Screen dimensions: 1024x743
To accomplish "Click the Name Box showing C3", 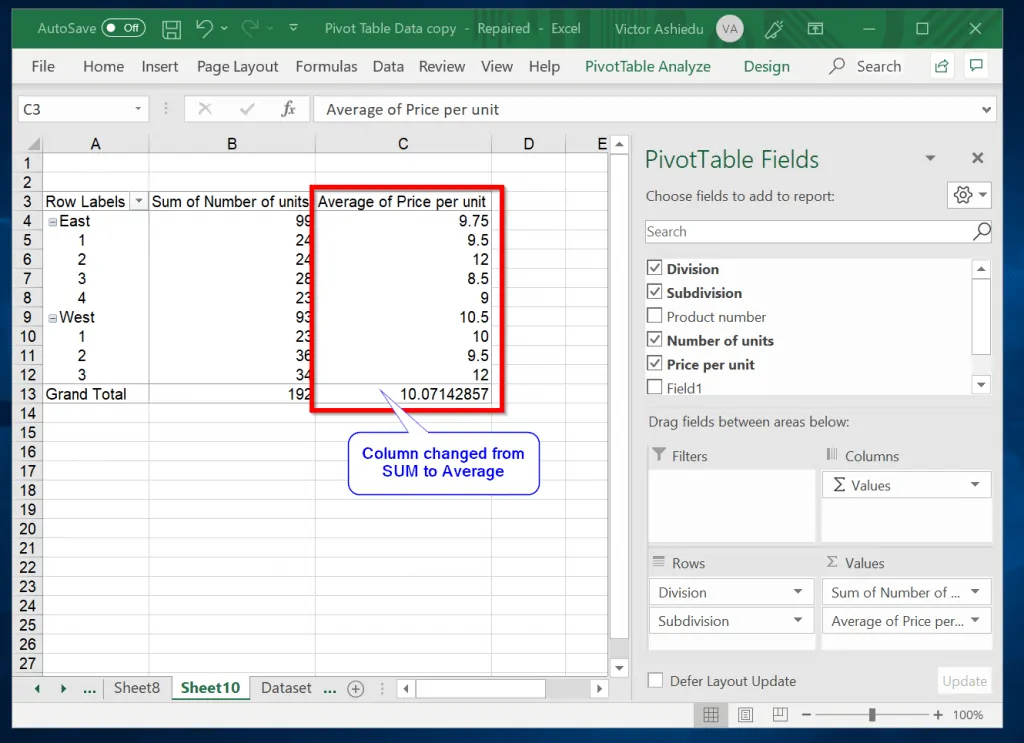I will 74,109.
